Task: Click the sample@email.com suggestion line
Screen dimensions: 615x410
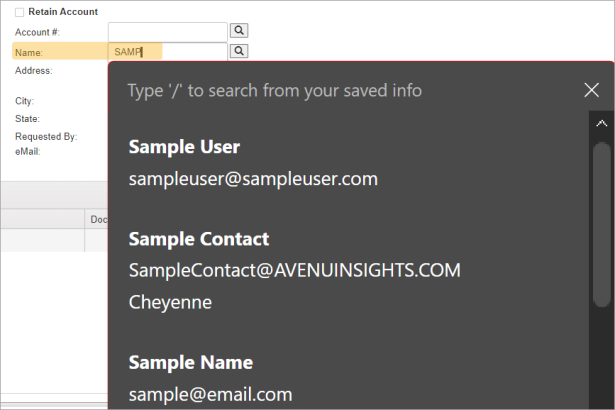Action: click(x=210, y=394)
